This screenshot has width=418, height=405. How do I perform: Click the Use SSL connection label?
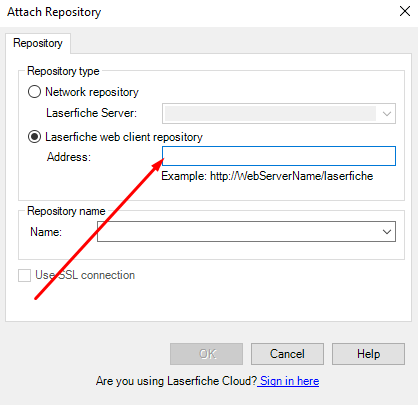point(85,275)
